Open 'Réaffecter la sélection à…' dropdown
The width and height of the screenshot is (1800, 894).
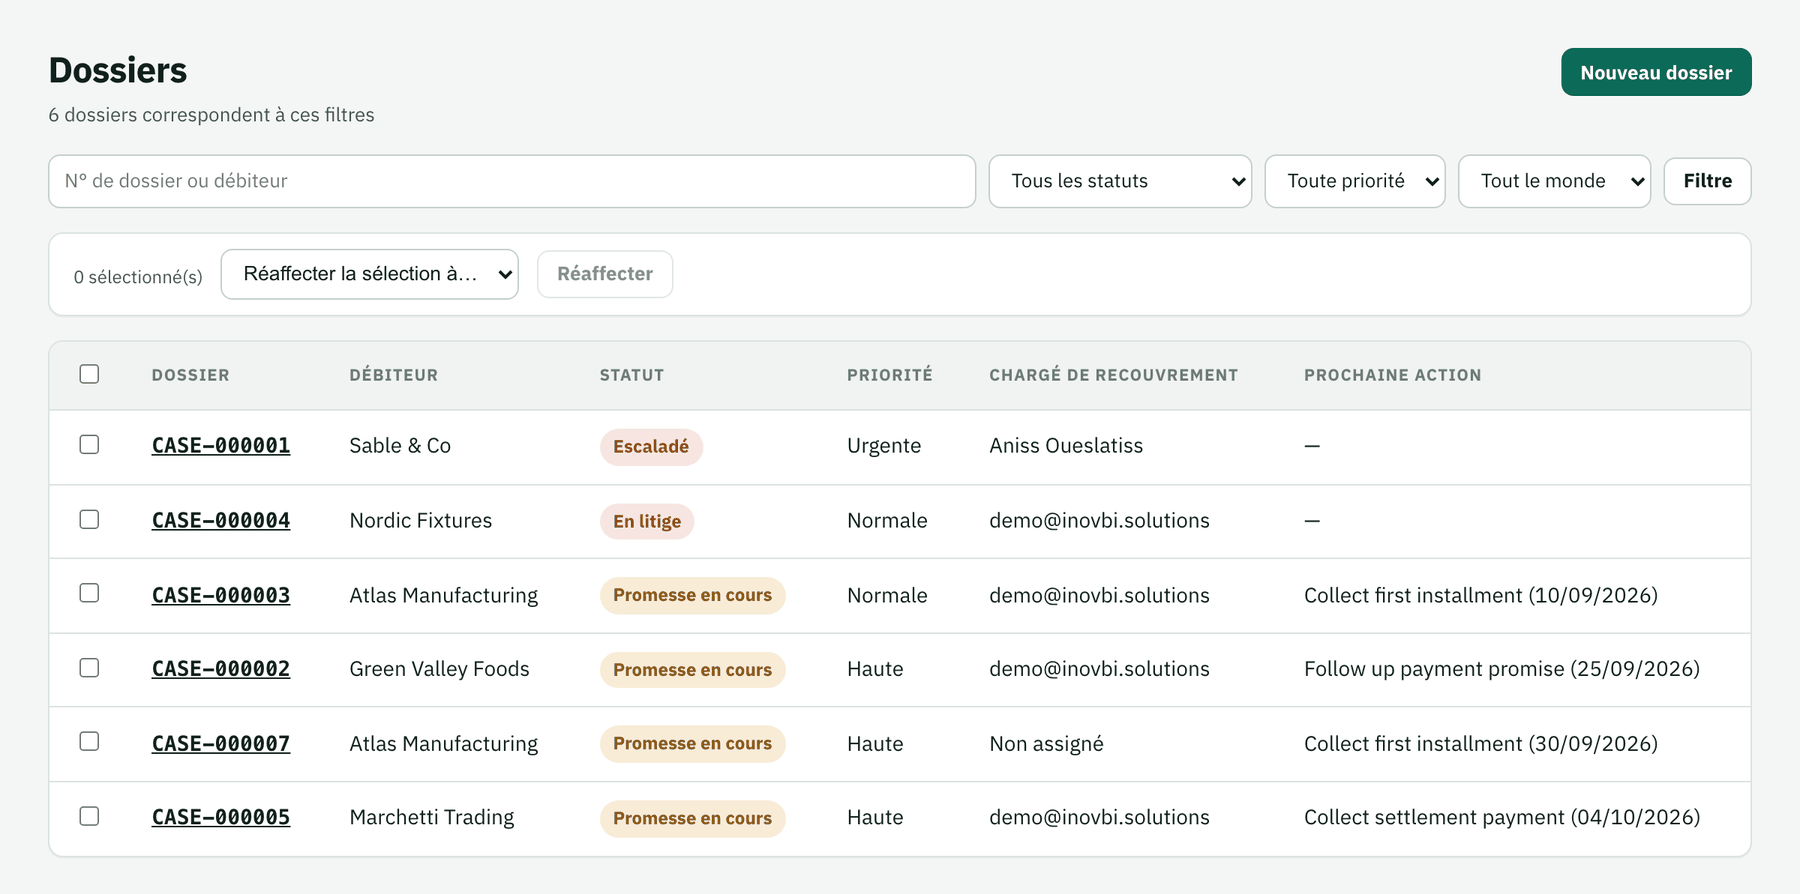pos(370,274)
